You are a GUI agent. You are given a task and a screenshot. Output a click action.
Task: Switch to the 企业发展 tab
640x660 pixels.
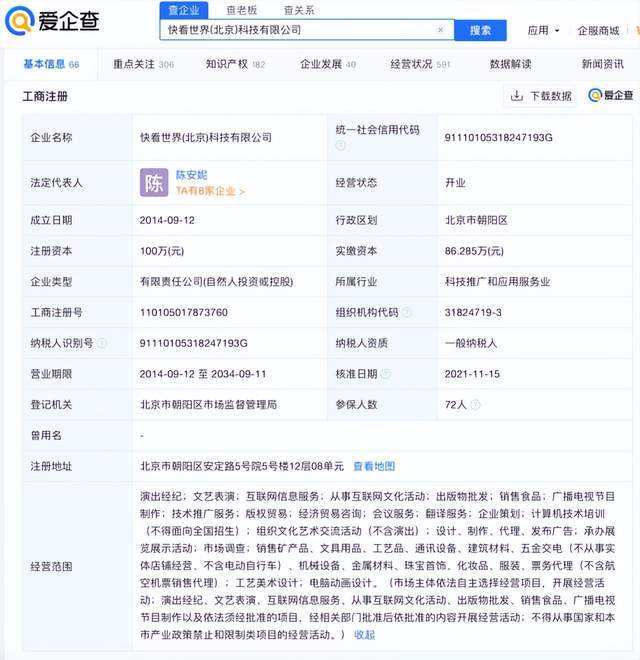click(328, 64)
